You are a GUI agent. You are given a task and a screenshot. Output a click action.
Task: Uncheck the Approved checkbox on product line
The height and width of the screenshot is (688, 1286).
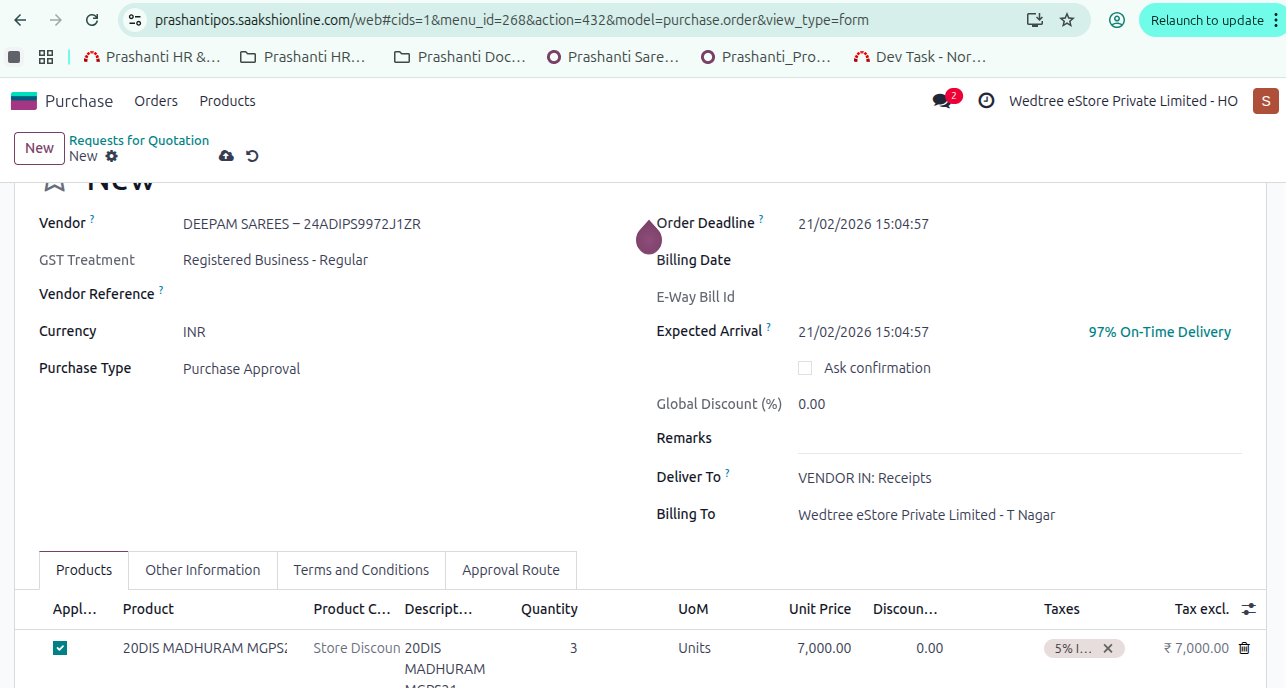point(60,648)
